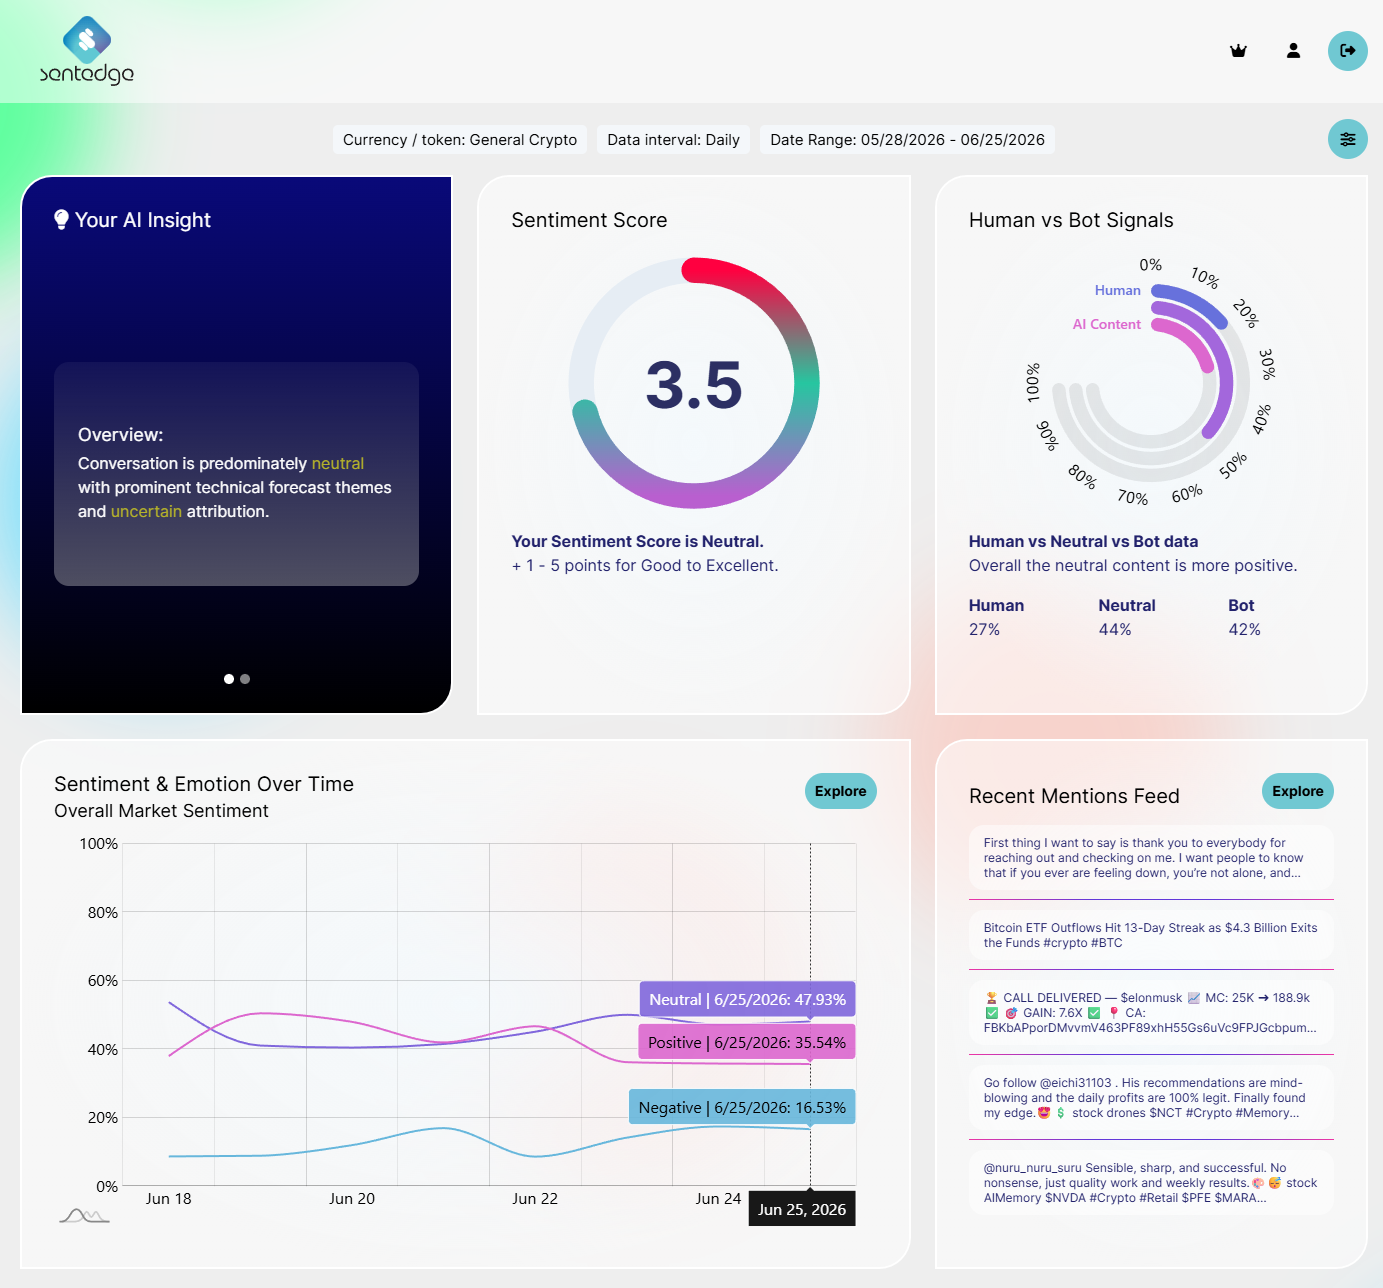This screenshot has width=1383, height=1288.
Task: Open the crown premium icon
Action: (1238, 51)
